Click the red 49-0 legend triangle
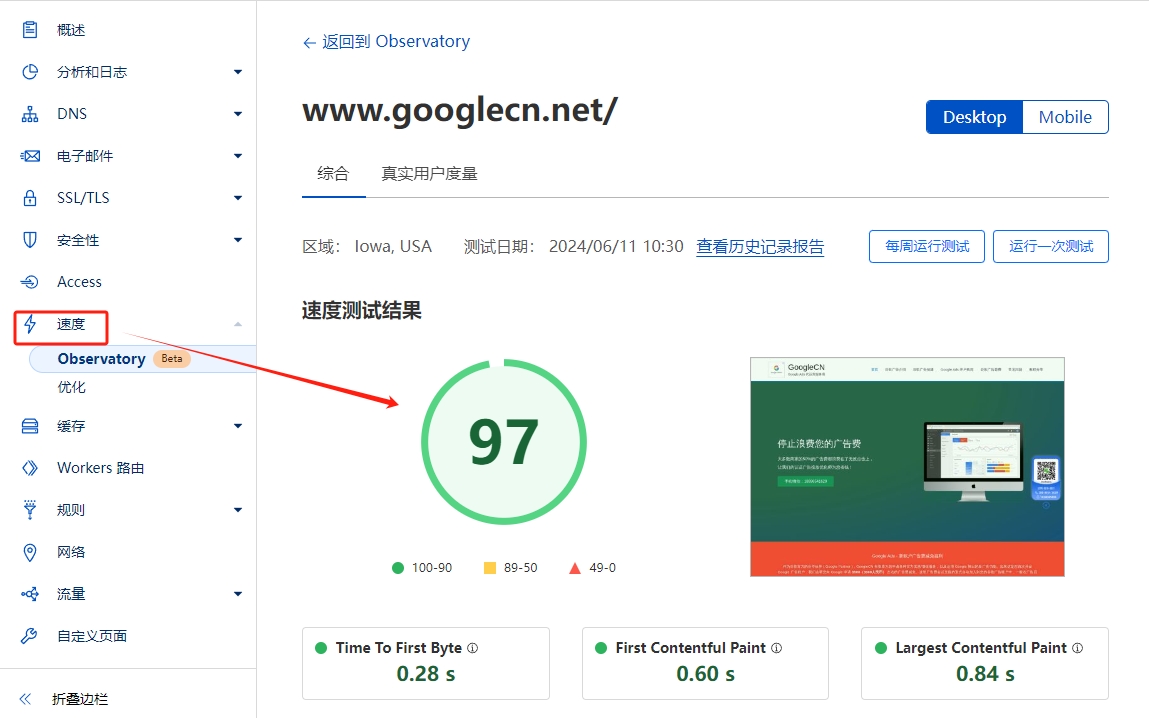The image size is (1149, 718). click(x=575, y=568)
